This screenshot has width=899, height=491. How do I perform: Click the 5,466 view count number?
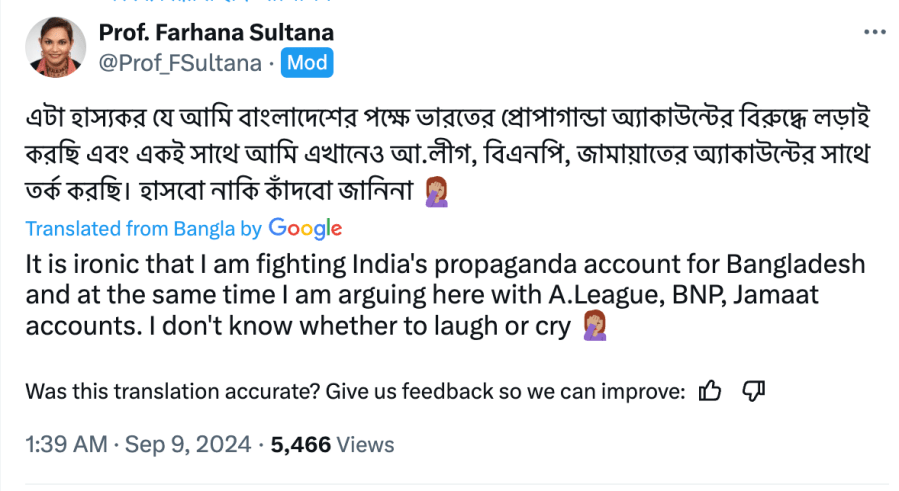pos(300,445)
